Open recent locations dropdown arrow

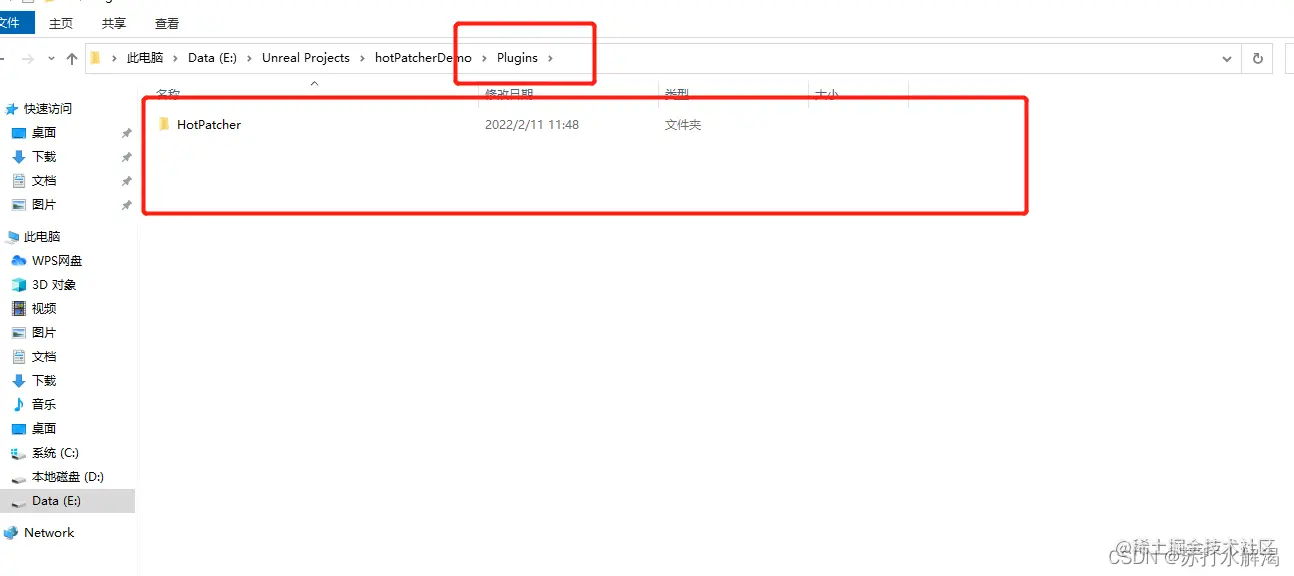coord(51,59)
